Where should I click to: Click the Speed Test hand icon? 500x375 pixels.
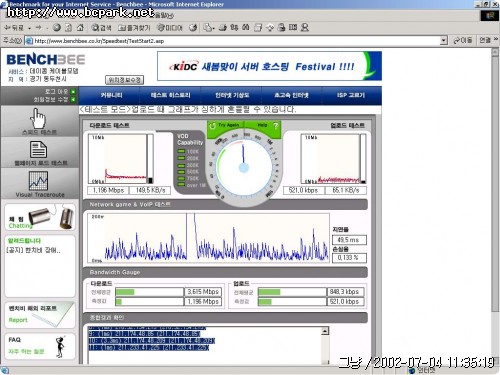38,118
